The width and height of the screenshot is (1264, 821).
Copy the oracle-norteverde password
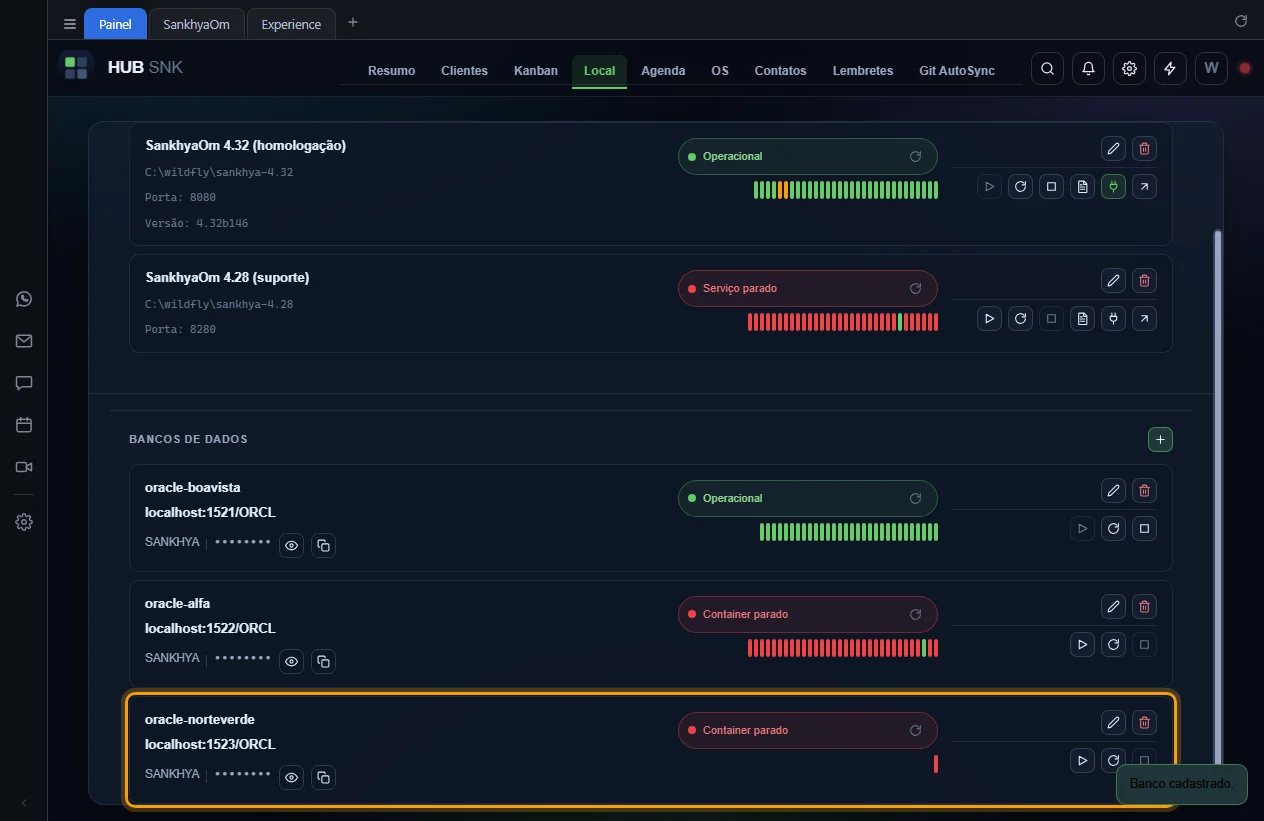(323, 777)
